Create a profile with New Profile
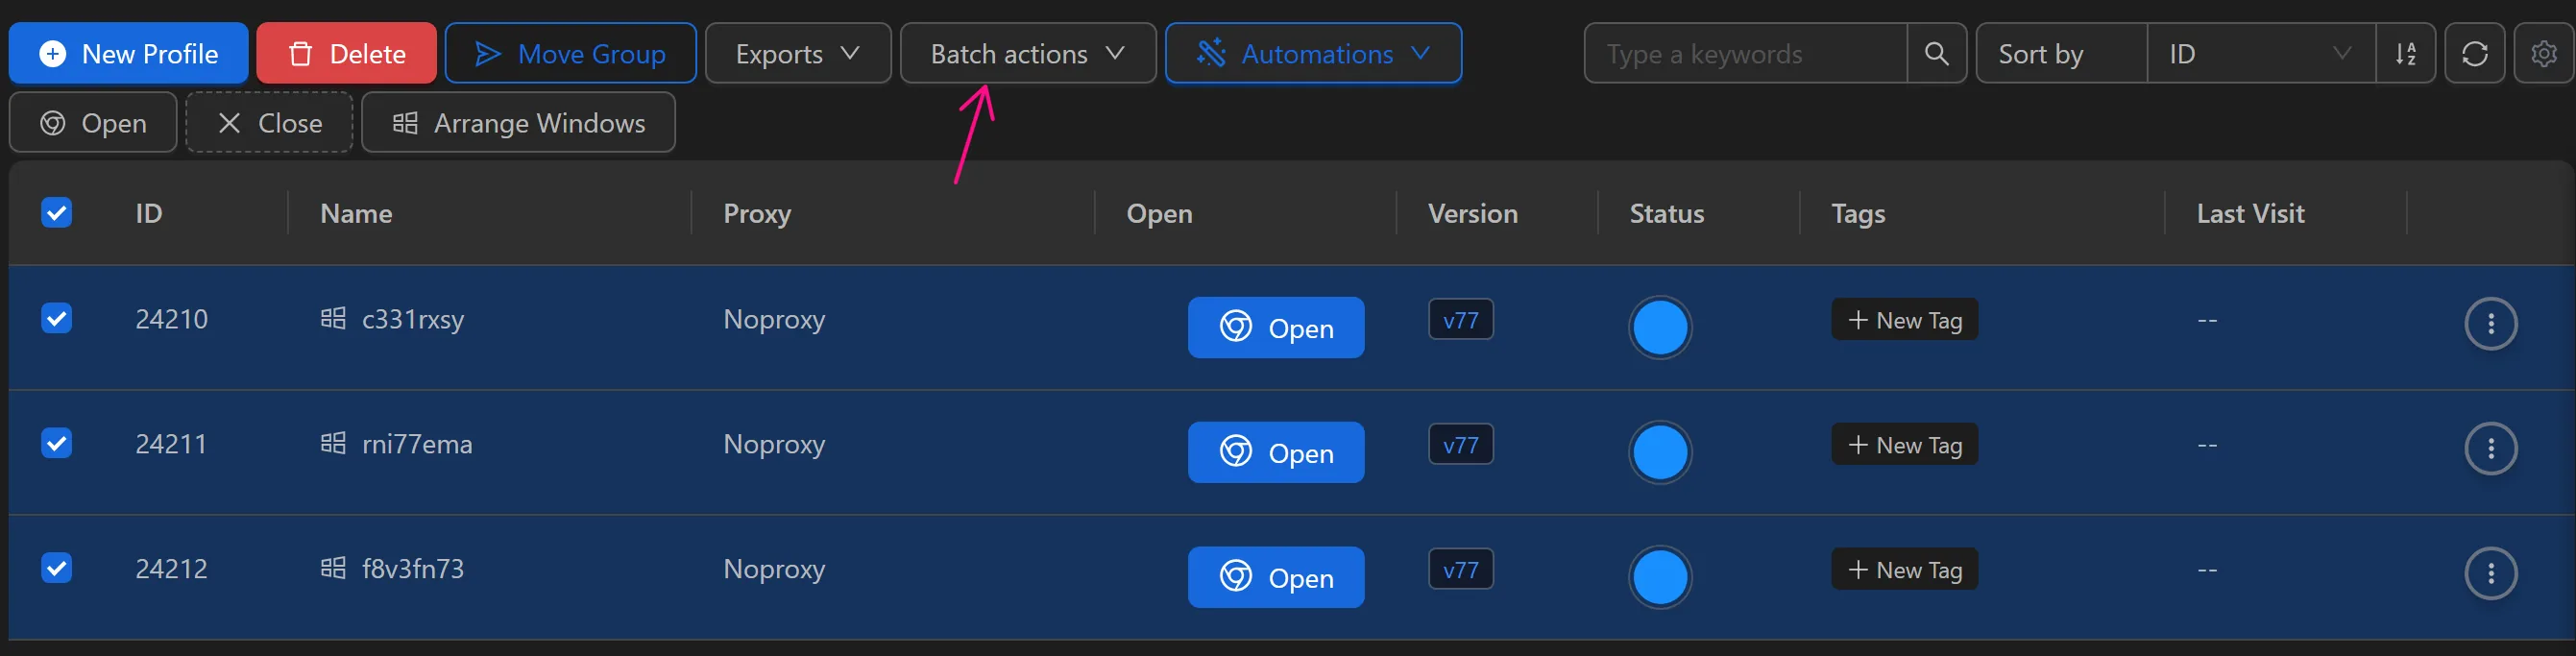The width and height of the screenshot is (2576, 656). [x=127, y=53]
